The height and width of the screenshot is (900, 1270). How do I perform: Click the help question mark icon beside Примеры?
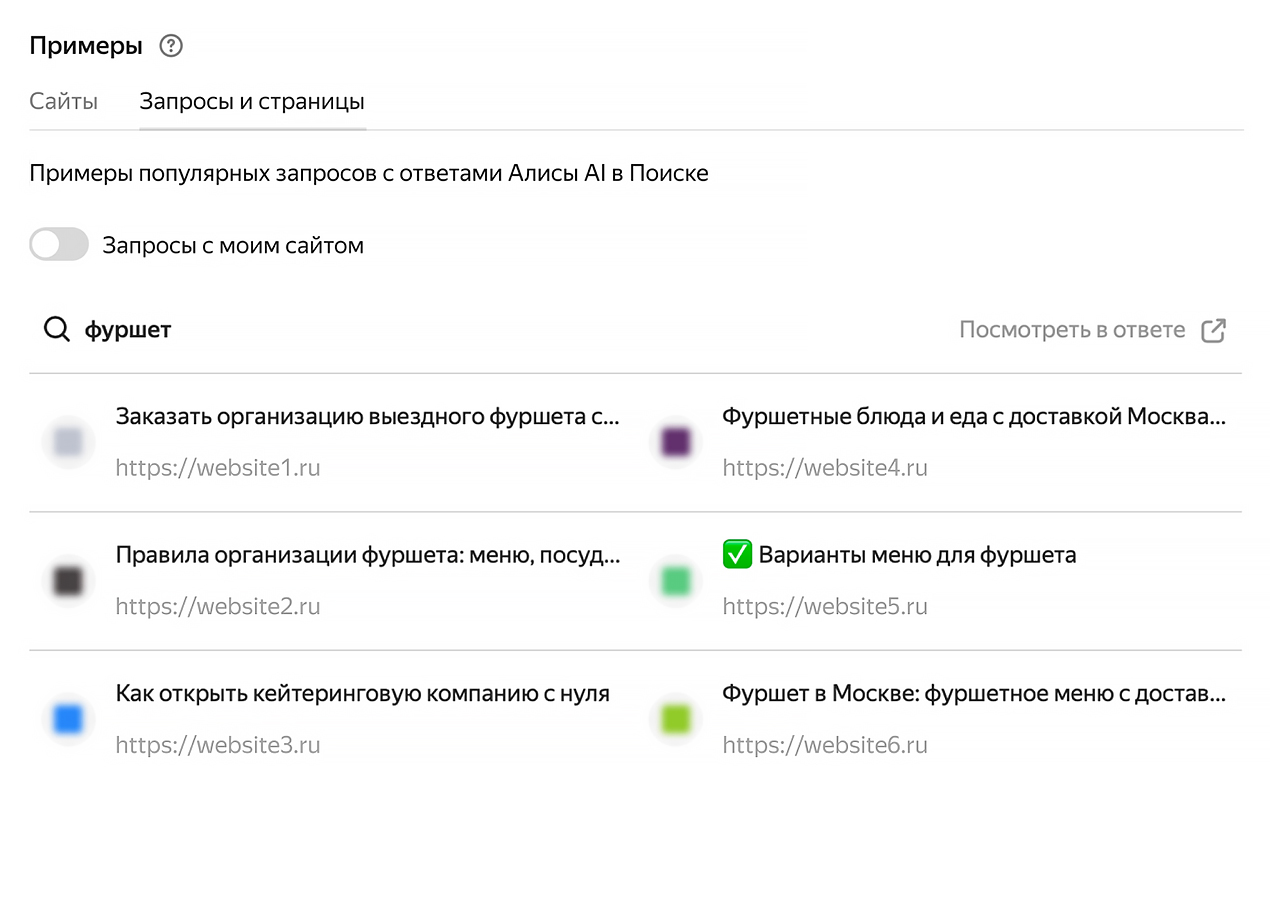coord(171,46)
